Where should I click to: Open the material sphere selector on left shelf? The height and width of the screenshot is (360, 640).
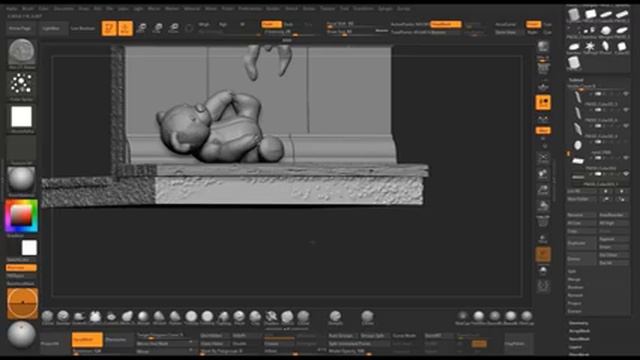(x=21, y=179)
